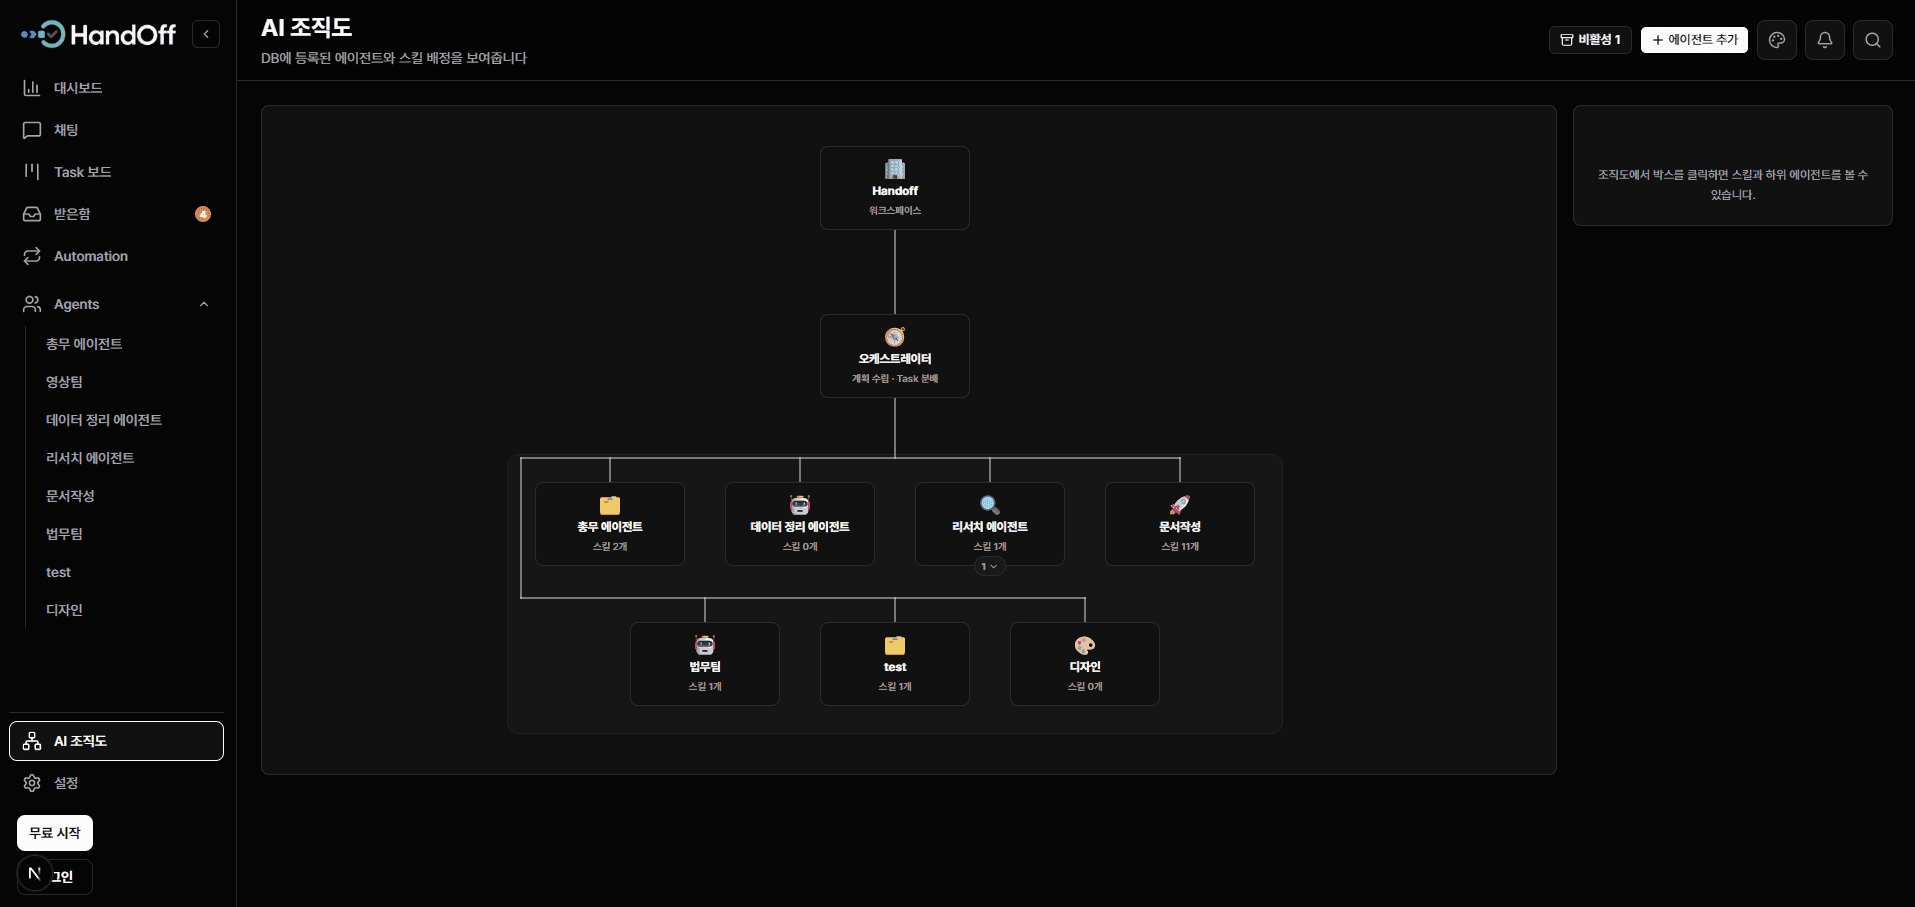
Task: Open the 받은함 inbox
Action: [x=116, y=214]
